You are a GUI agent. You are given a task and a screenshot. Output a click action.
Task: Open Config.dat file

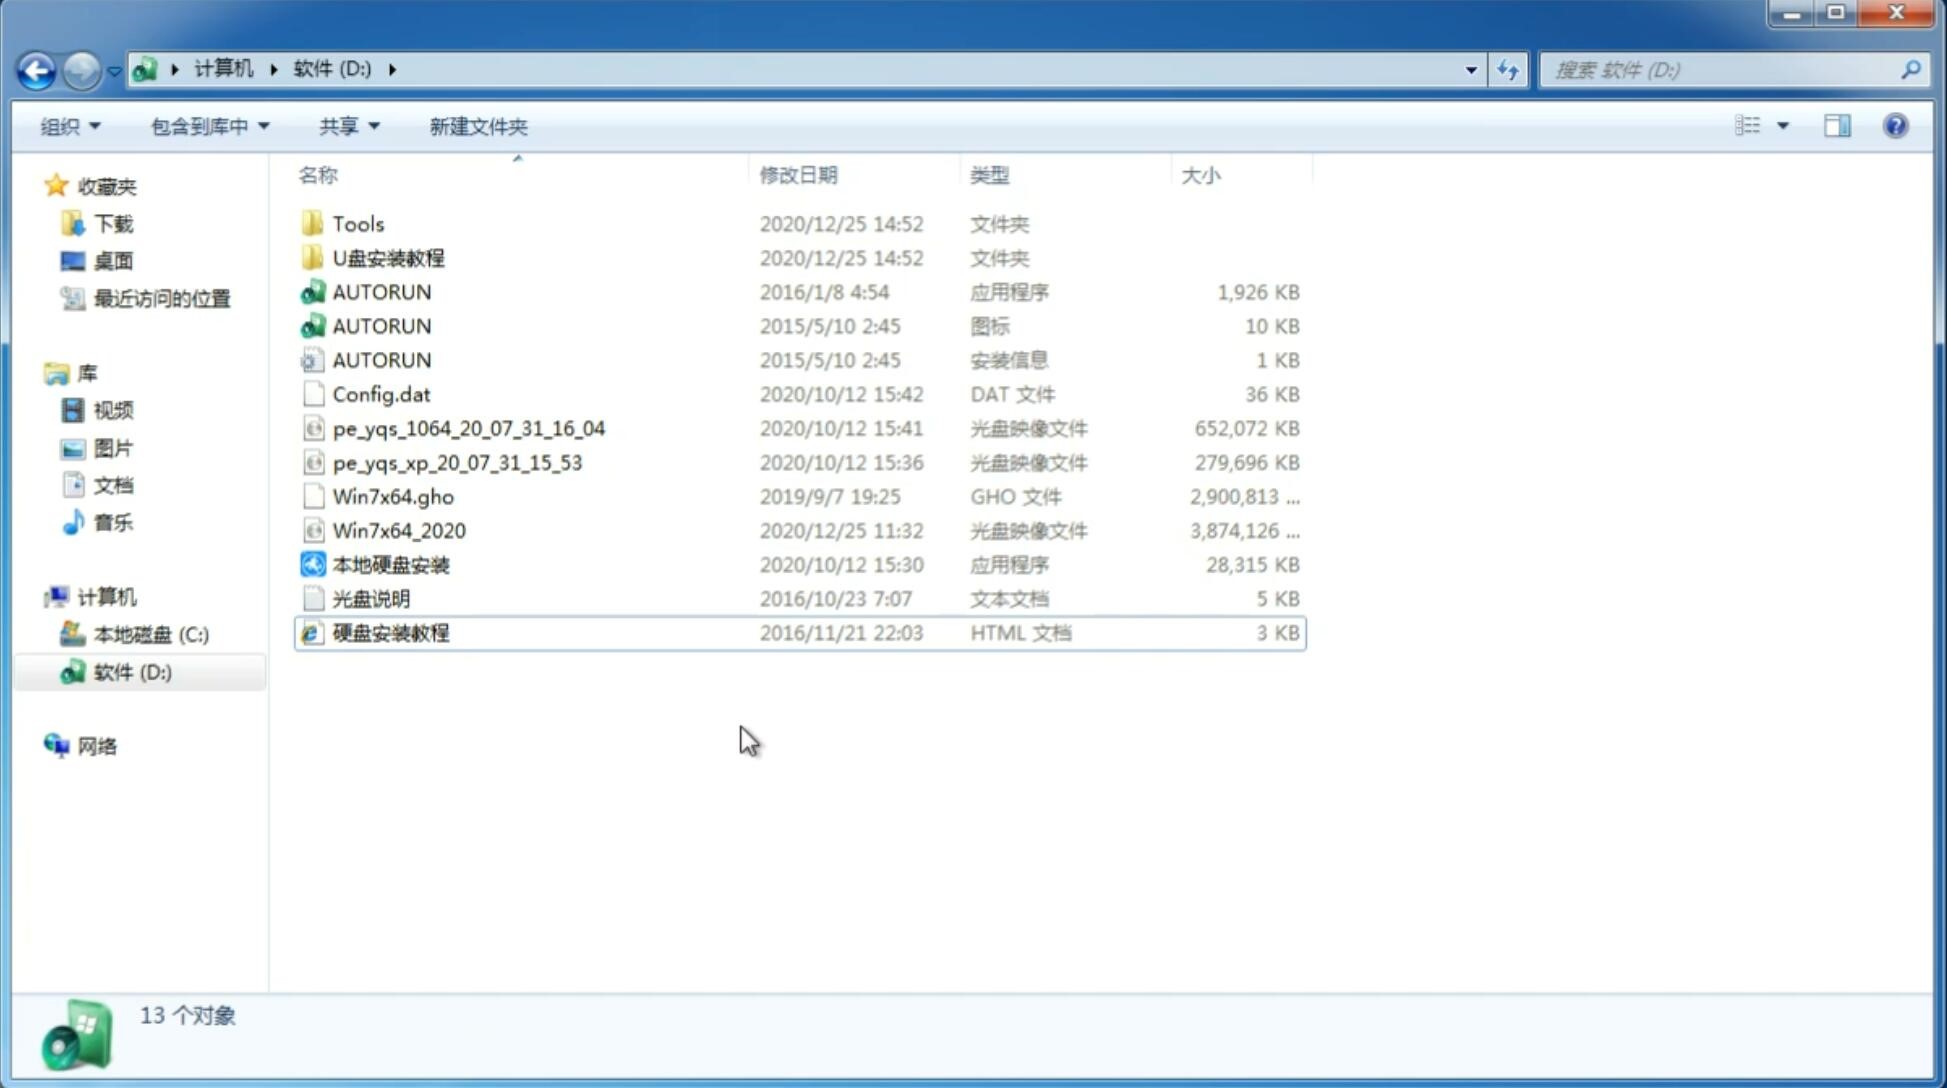click(381, 393)
